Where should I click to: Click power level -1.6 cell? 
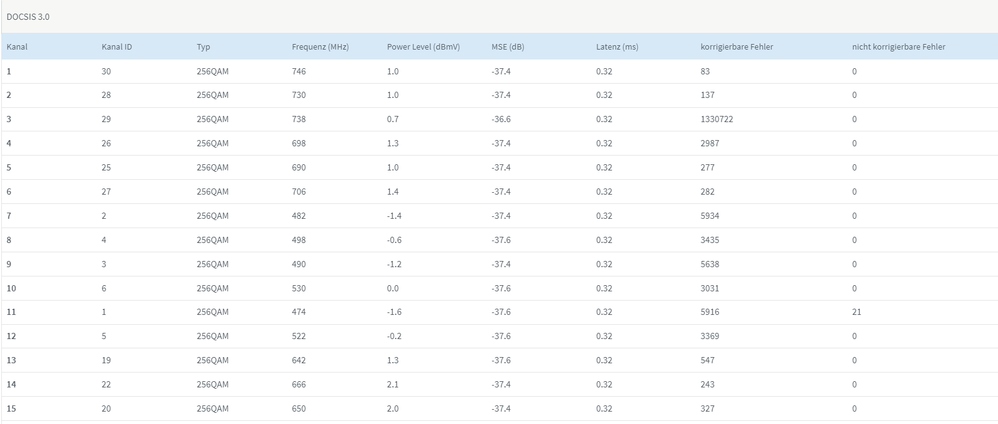(x=395, y=312)
